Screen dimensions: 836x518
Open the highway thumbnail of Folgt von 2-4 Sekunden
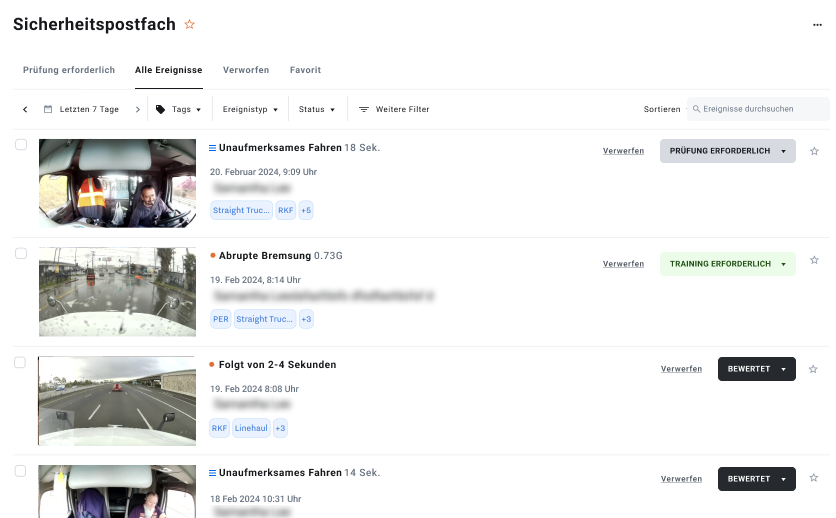click(117, 401)
